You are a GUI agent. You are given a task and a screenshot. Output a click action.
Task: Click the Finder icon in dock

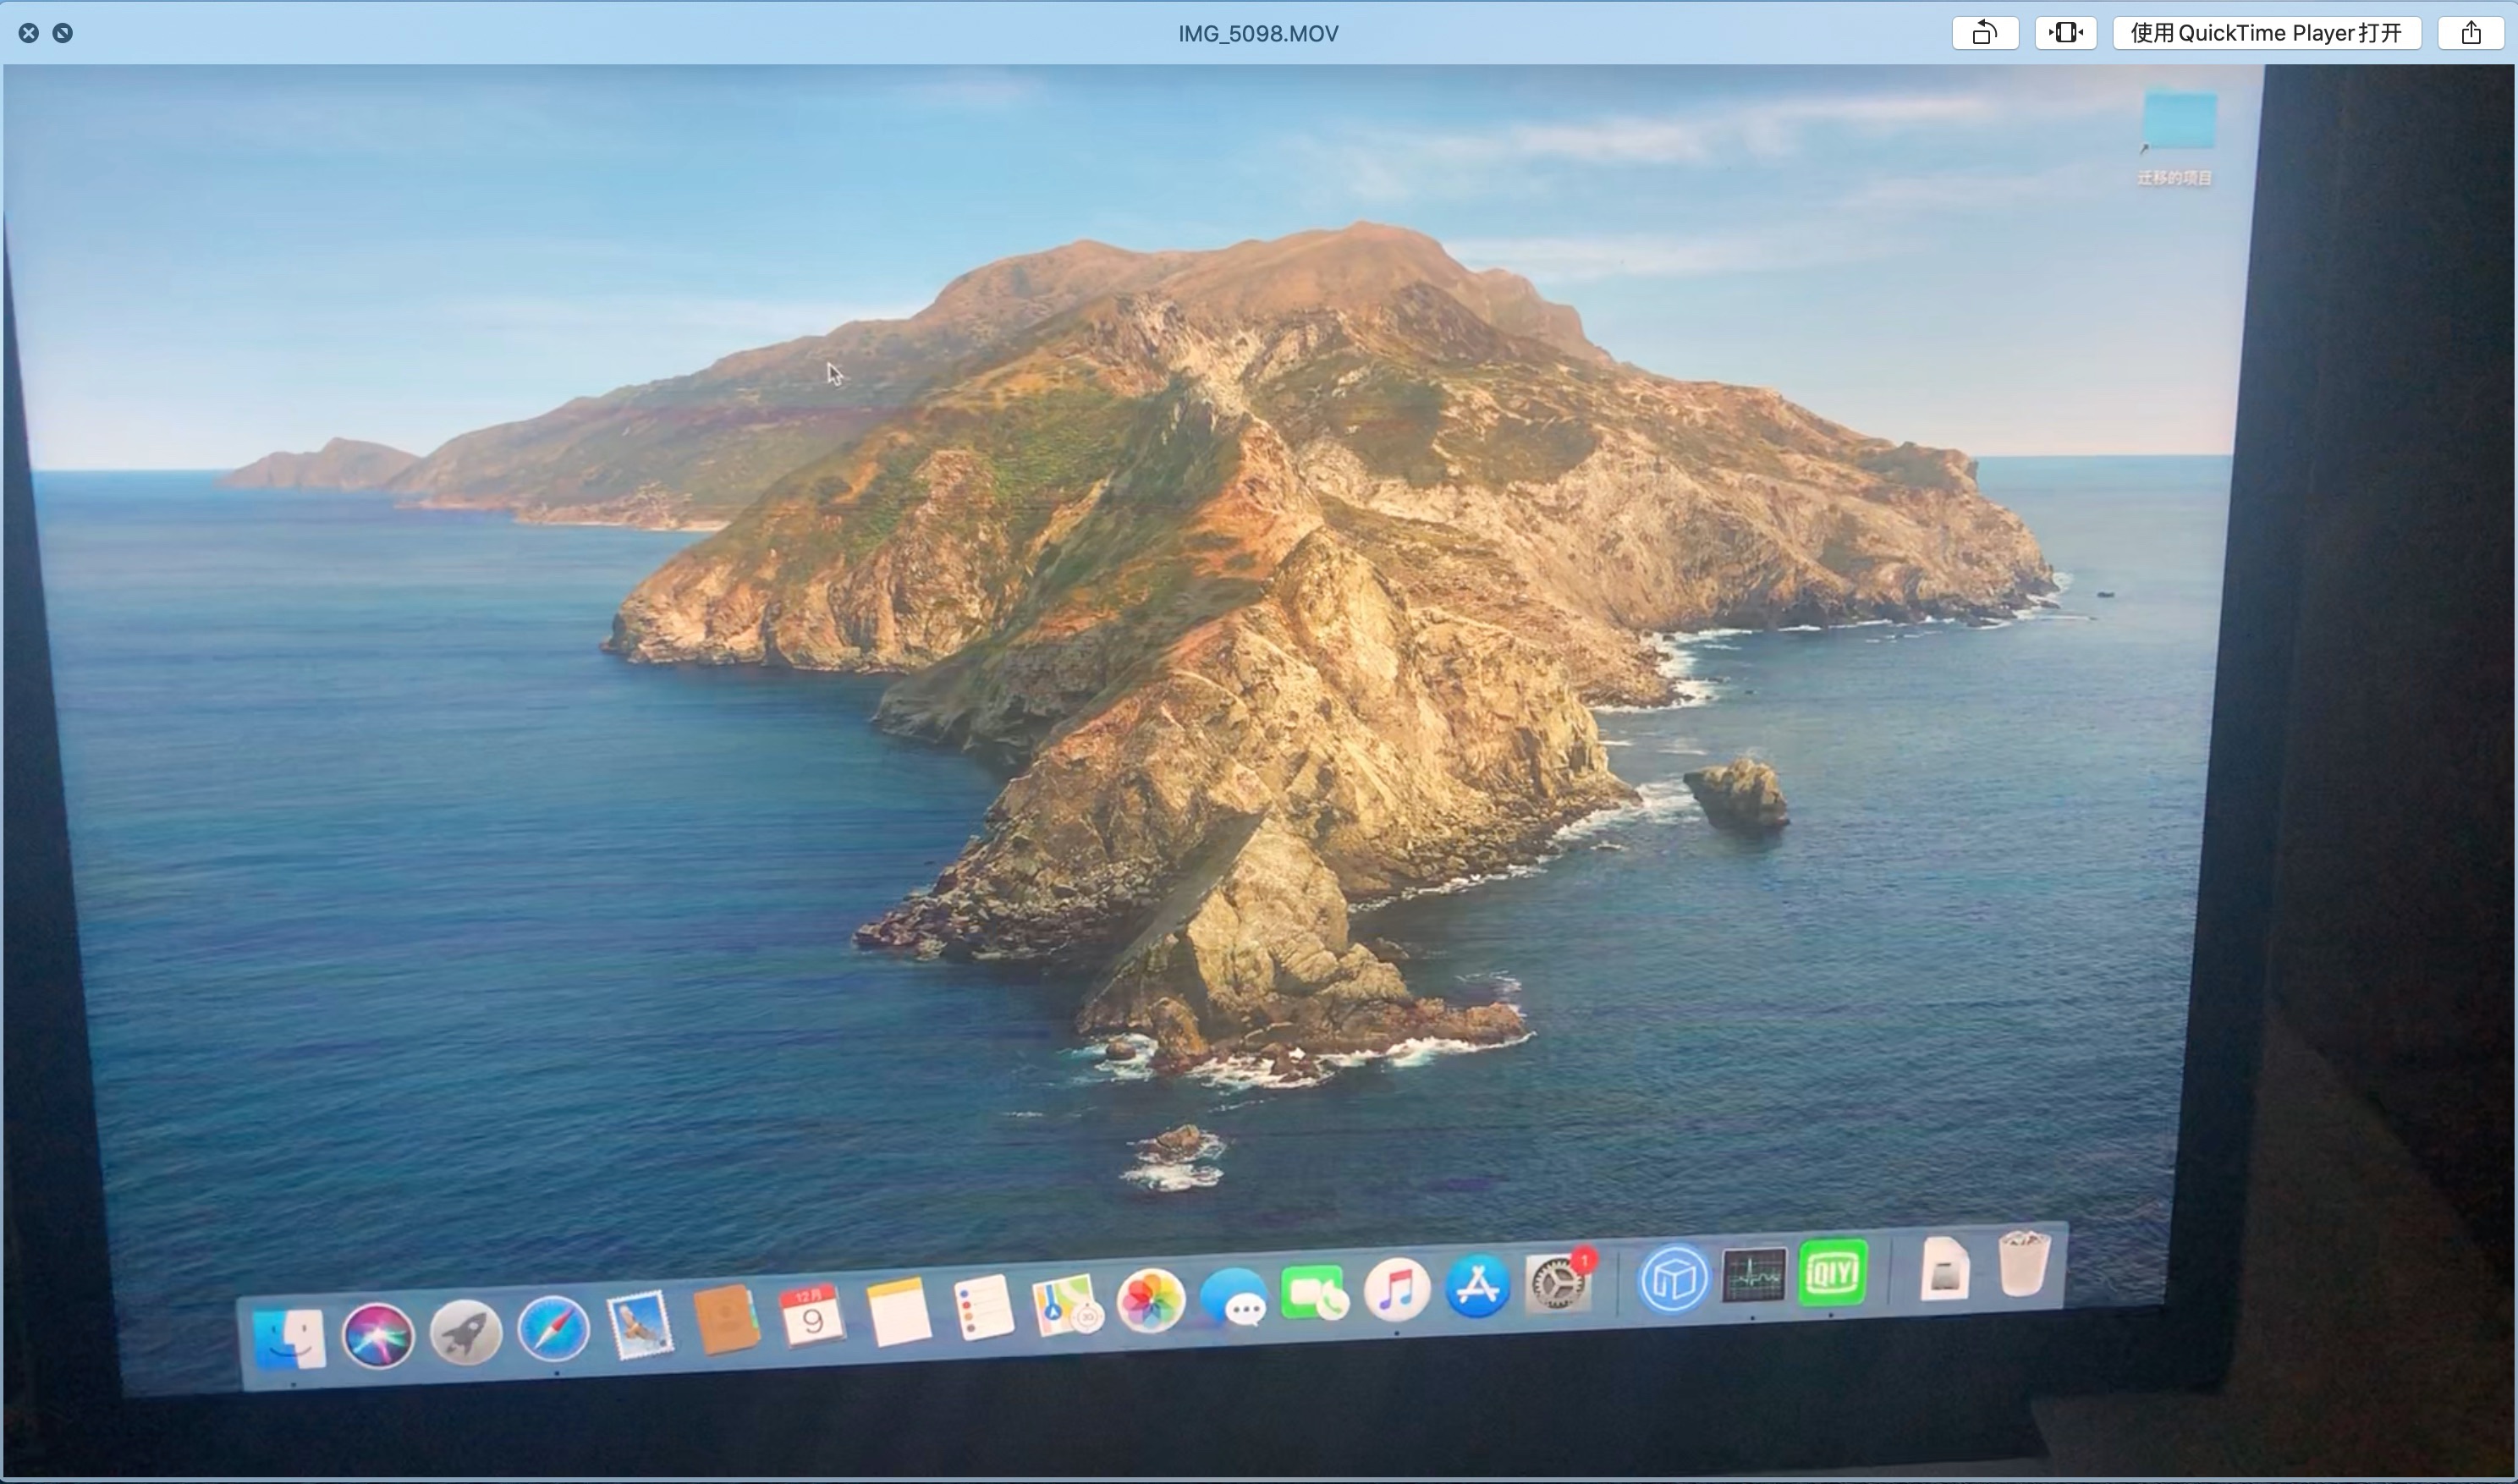click(289, 1338)
